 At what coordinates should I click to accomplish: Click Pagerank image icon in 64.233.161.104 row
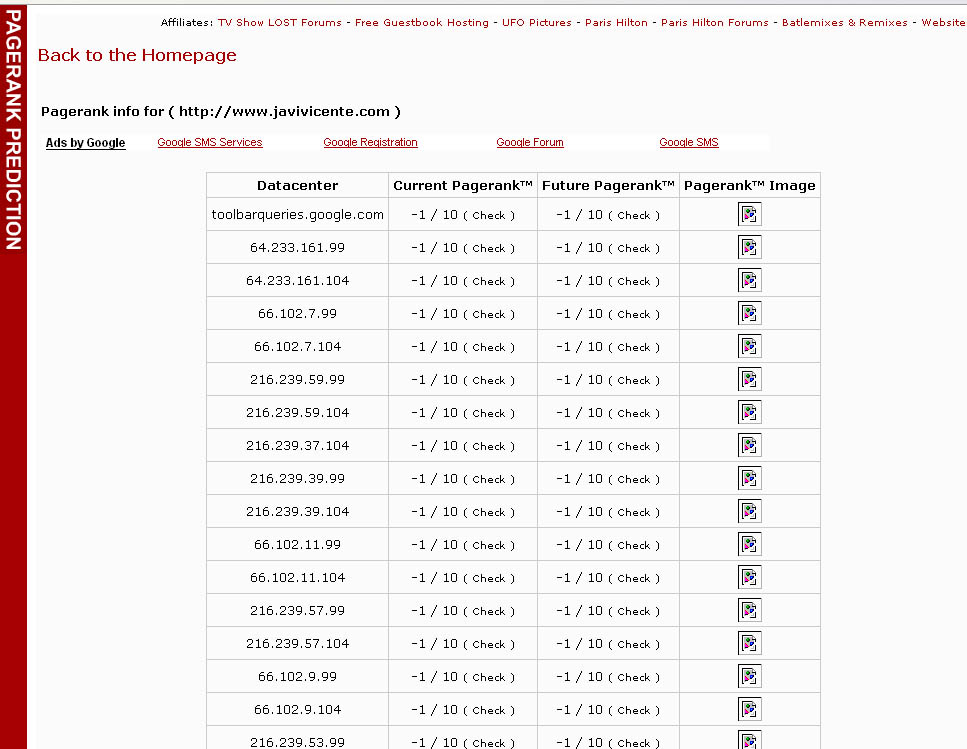749,280
